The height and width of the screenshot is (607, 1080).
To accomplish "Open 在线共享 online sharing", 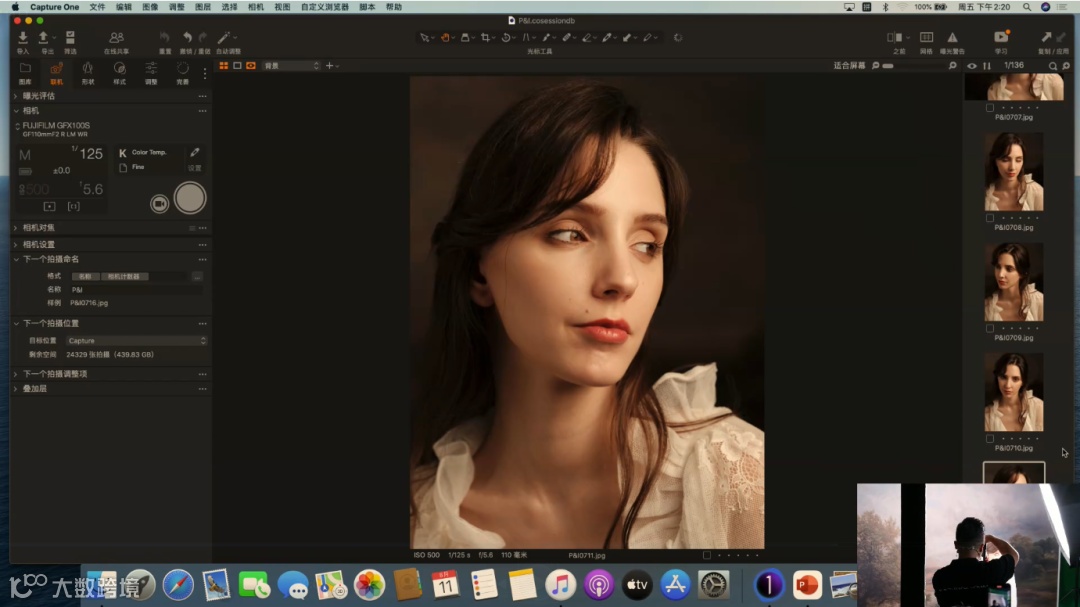I will [116, 37].
